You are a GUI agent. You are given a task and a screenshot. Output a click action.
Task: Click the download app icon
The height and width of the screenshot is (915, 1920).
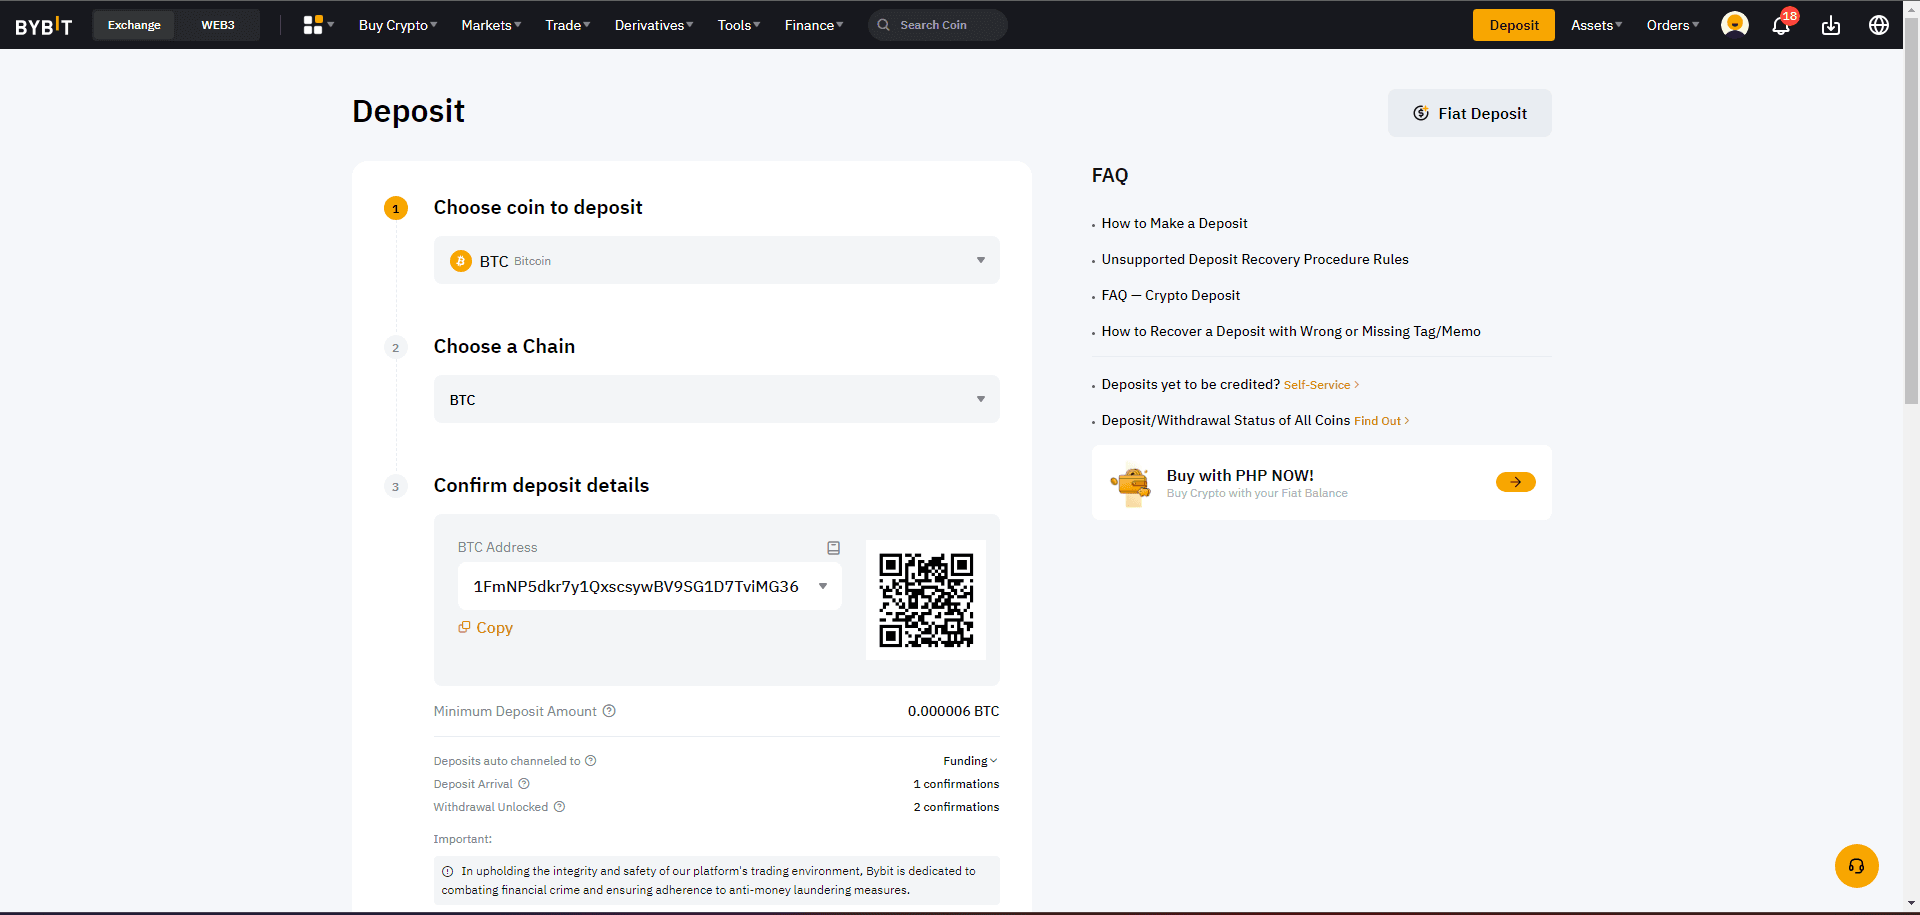1831,25
